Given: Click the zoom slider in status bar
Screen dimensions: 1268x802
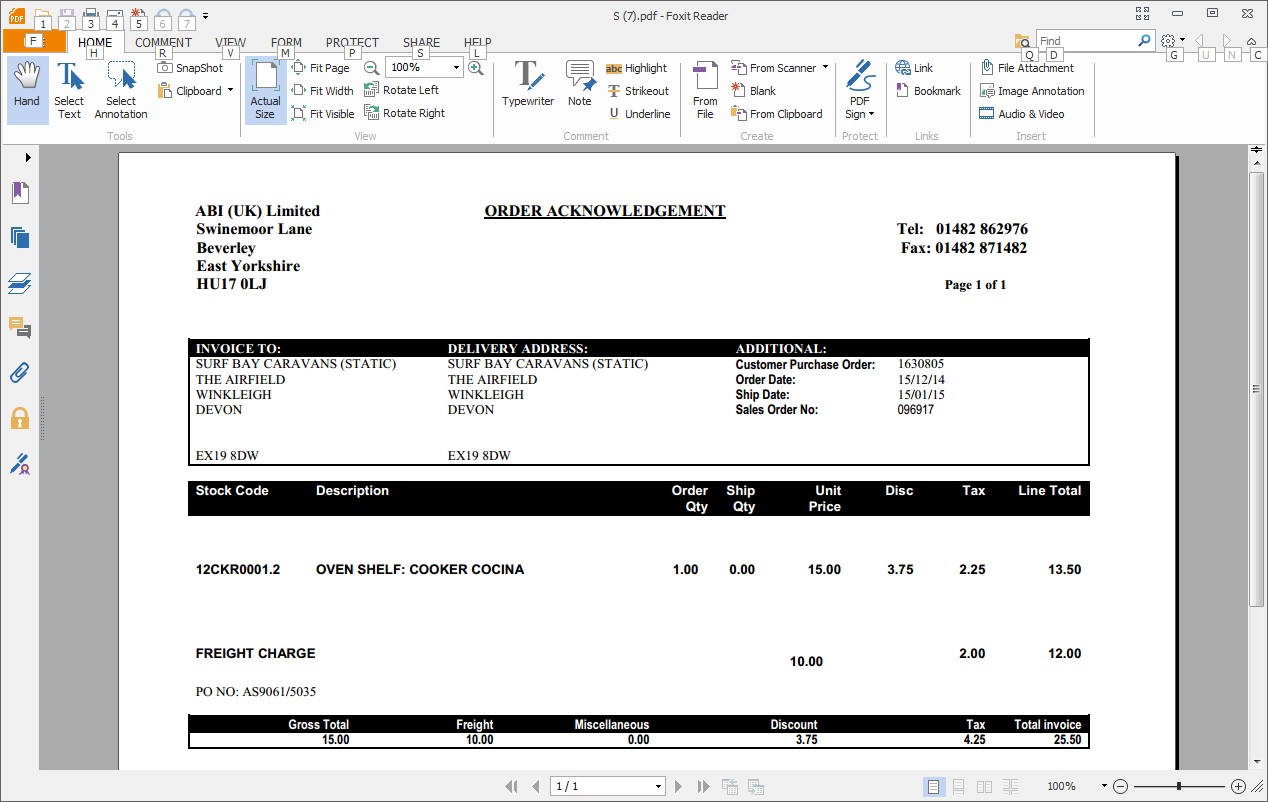Looking at the screenshot, I should tap(1180, 787).
